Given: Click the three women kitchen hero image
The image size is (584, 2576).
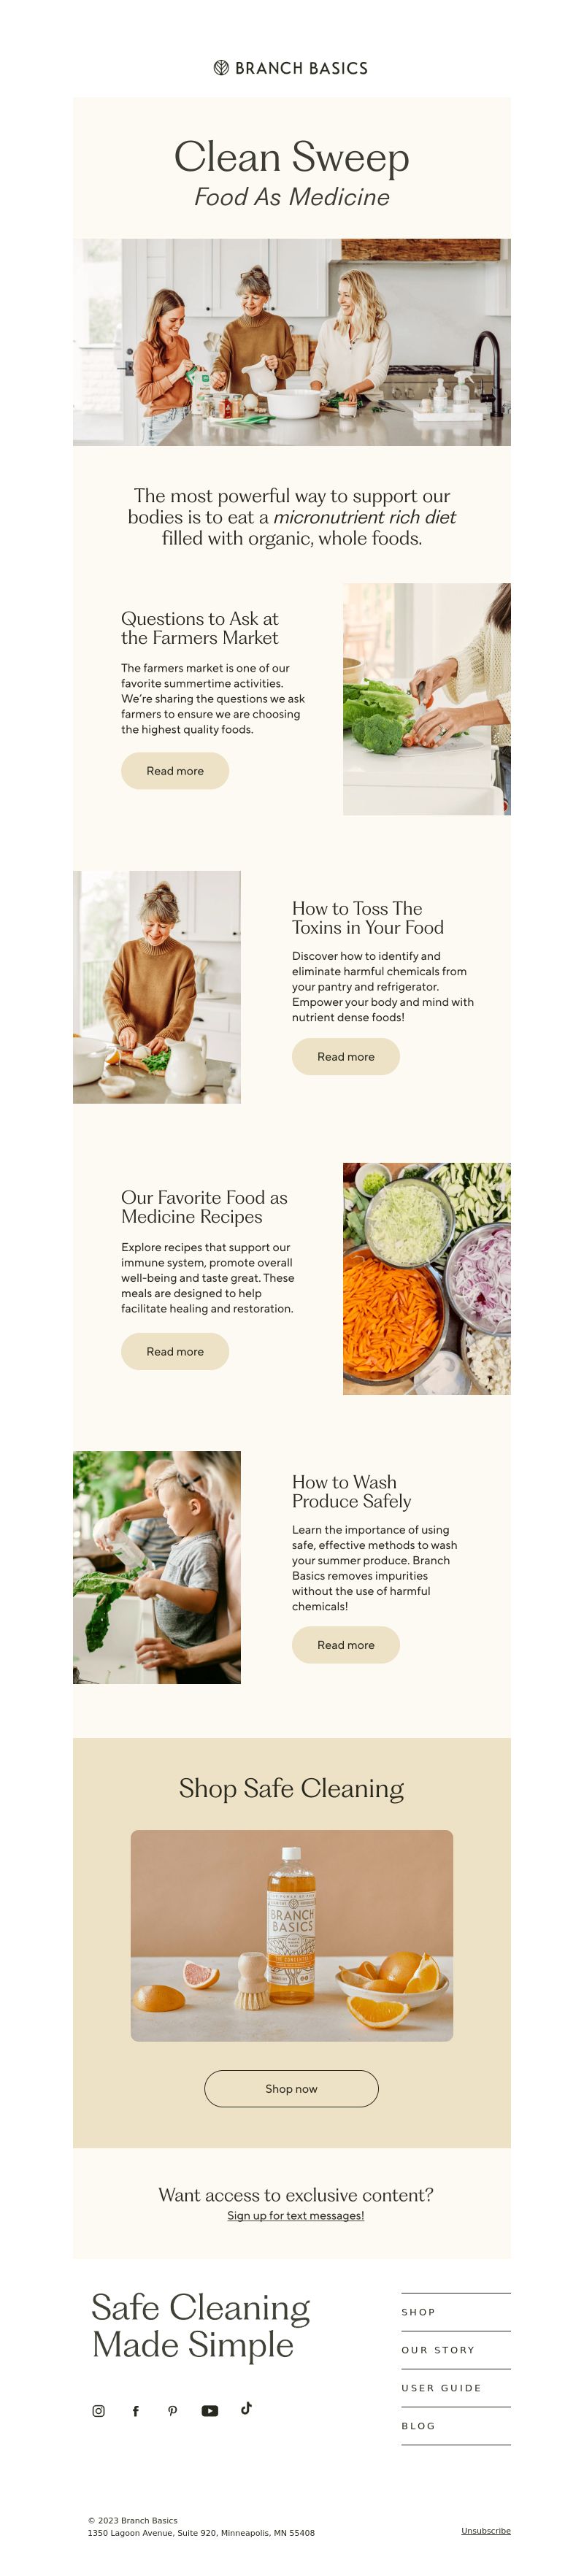Looking at the screenshot, I should [x=292, y=342].
